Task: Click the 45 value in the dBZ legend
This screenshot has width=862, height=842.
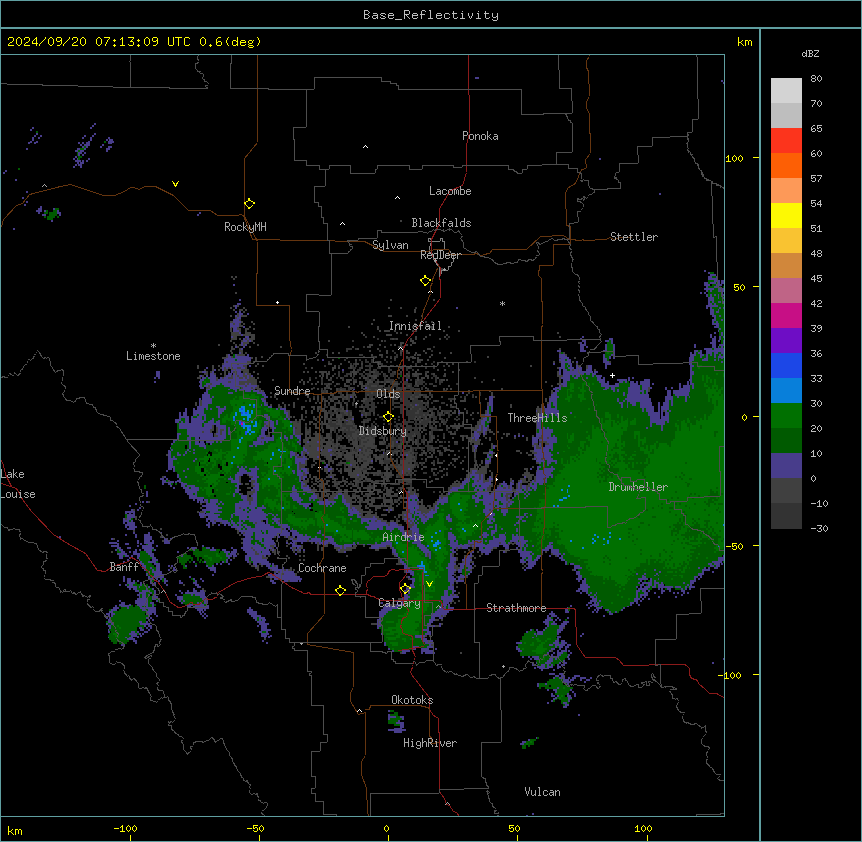Action: [816, 279]
